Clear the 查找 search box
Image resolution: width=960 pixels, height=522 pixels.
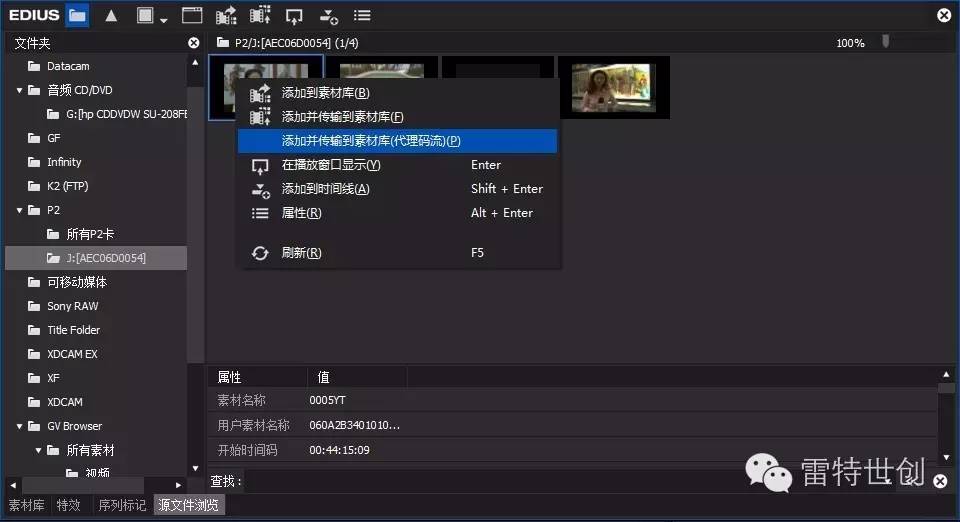(x=940, y=482)
